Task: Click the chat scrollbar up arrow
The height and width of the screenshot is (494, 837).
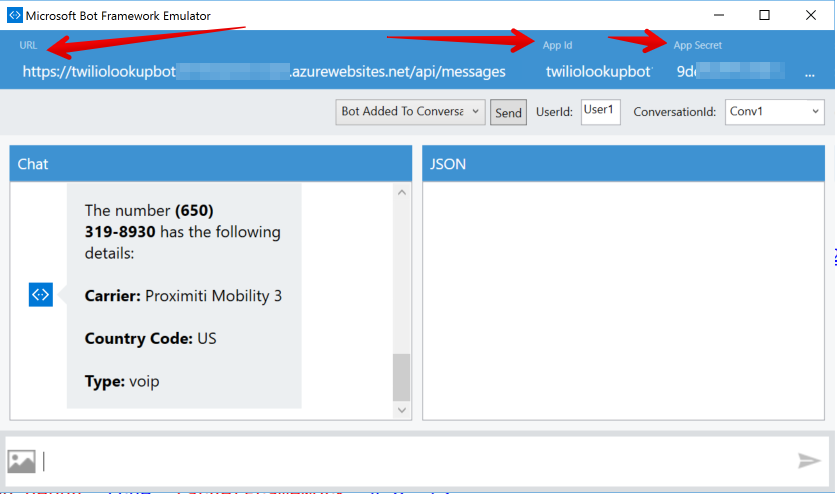Action: [402, 192]
